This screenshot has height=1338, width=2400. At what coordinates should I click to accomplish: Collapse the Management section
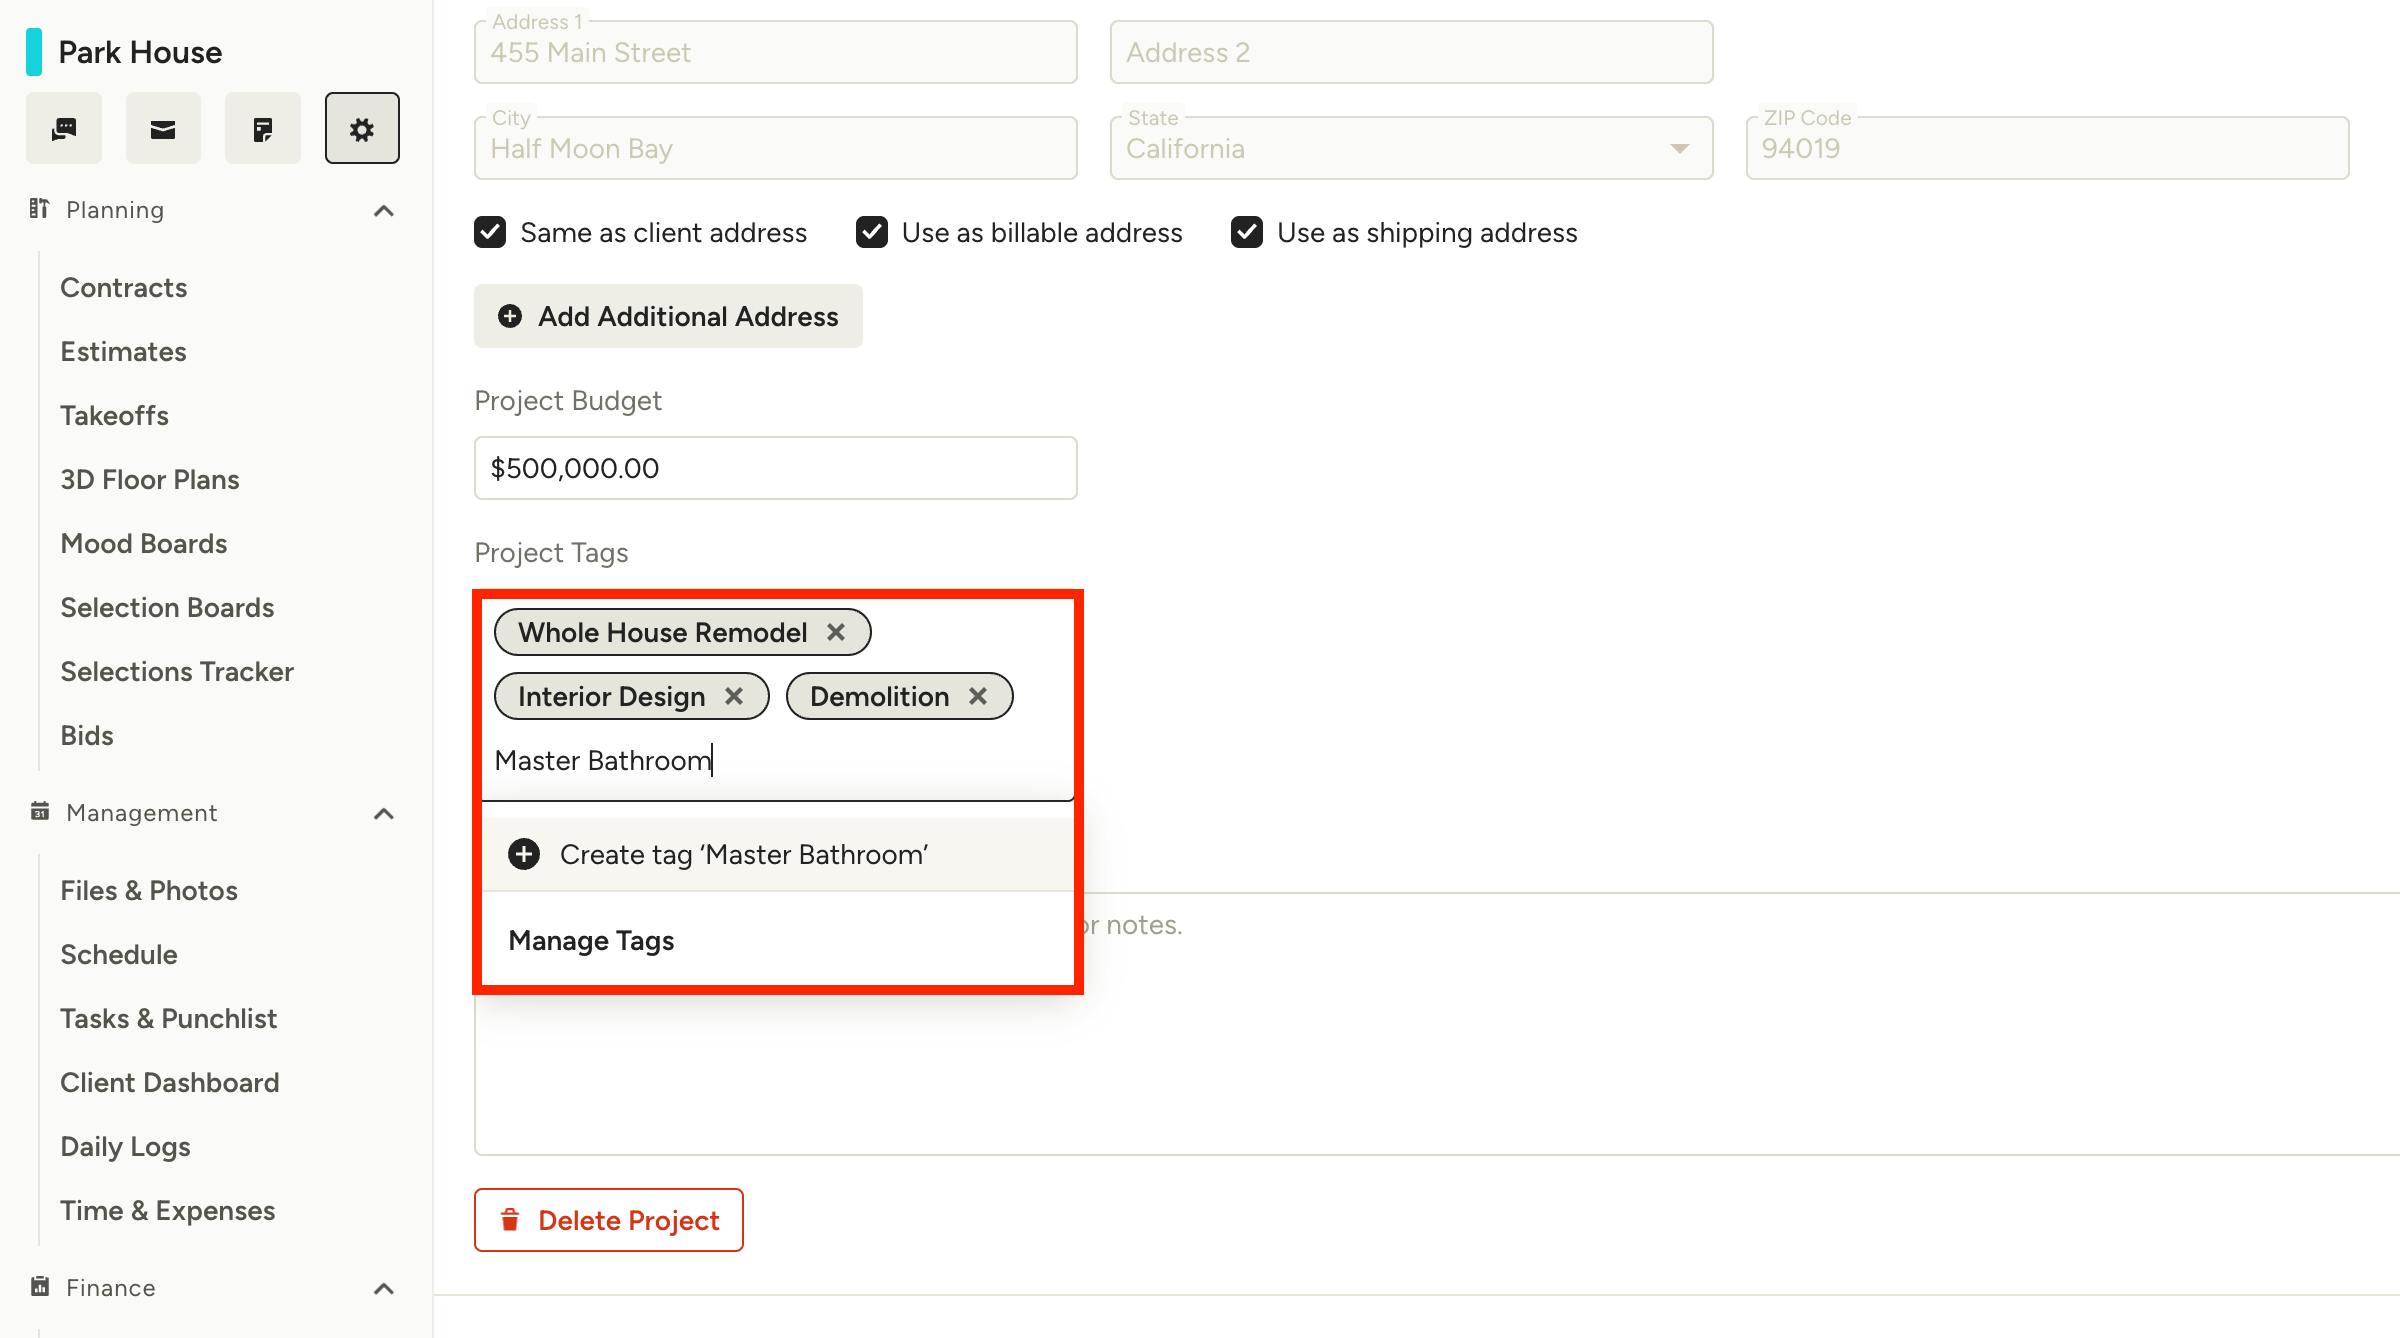(x=383, y=813)
